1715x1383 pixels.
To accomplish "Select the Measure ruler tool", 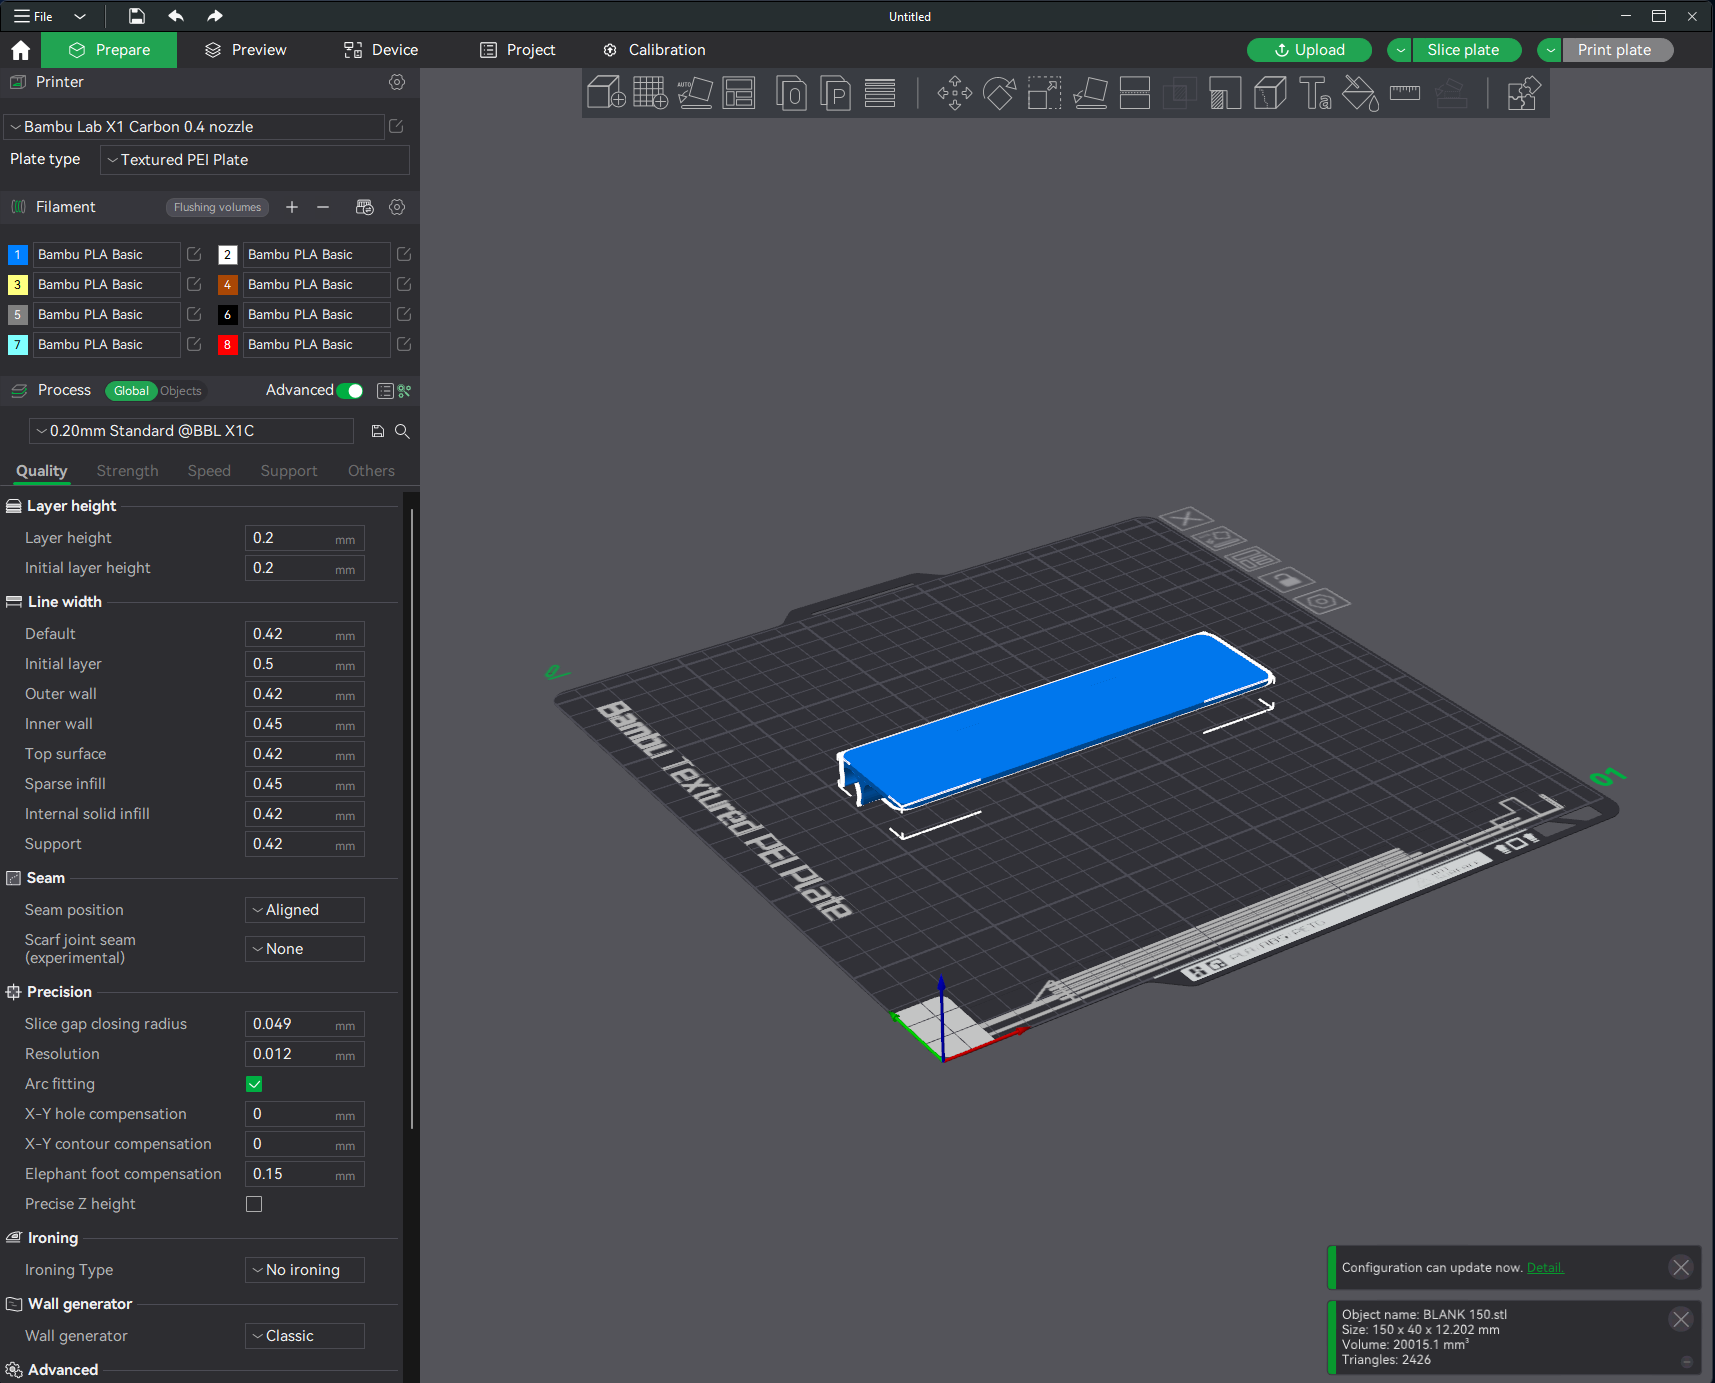I will click(x=1405, y=93).
